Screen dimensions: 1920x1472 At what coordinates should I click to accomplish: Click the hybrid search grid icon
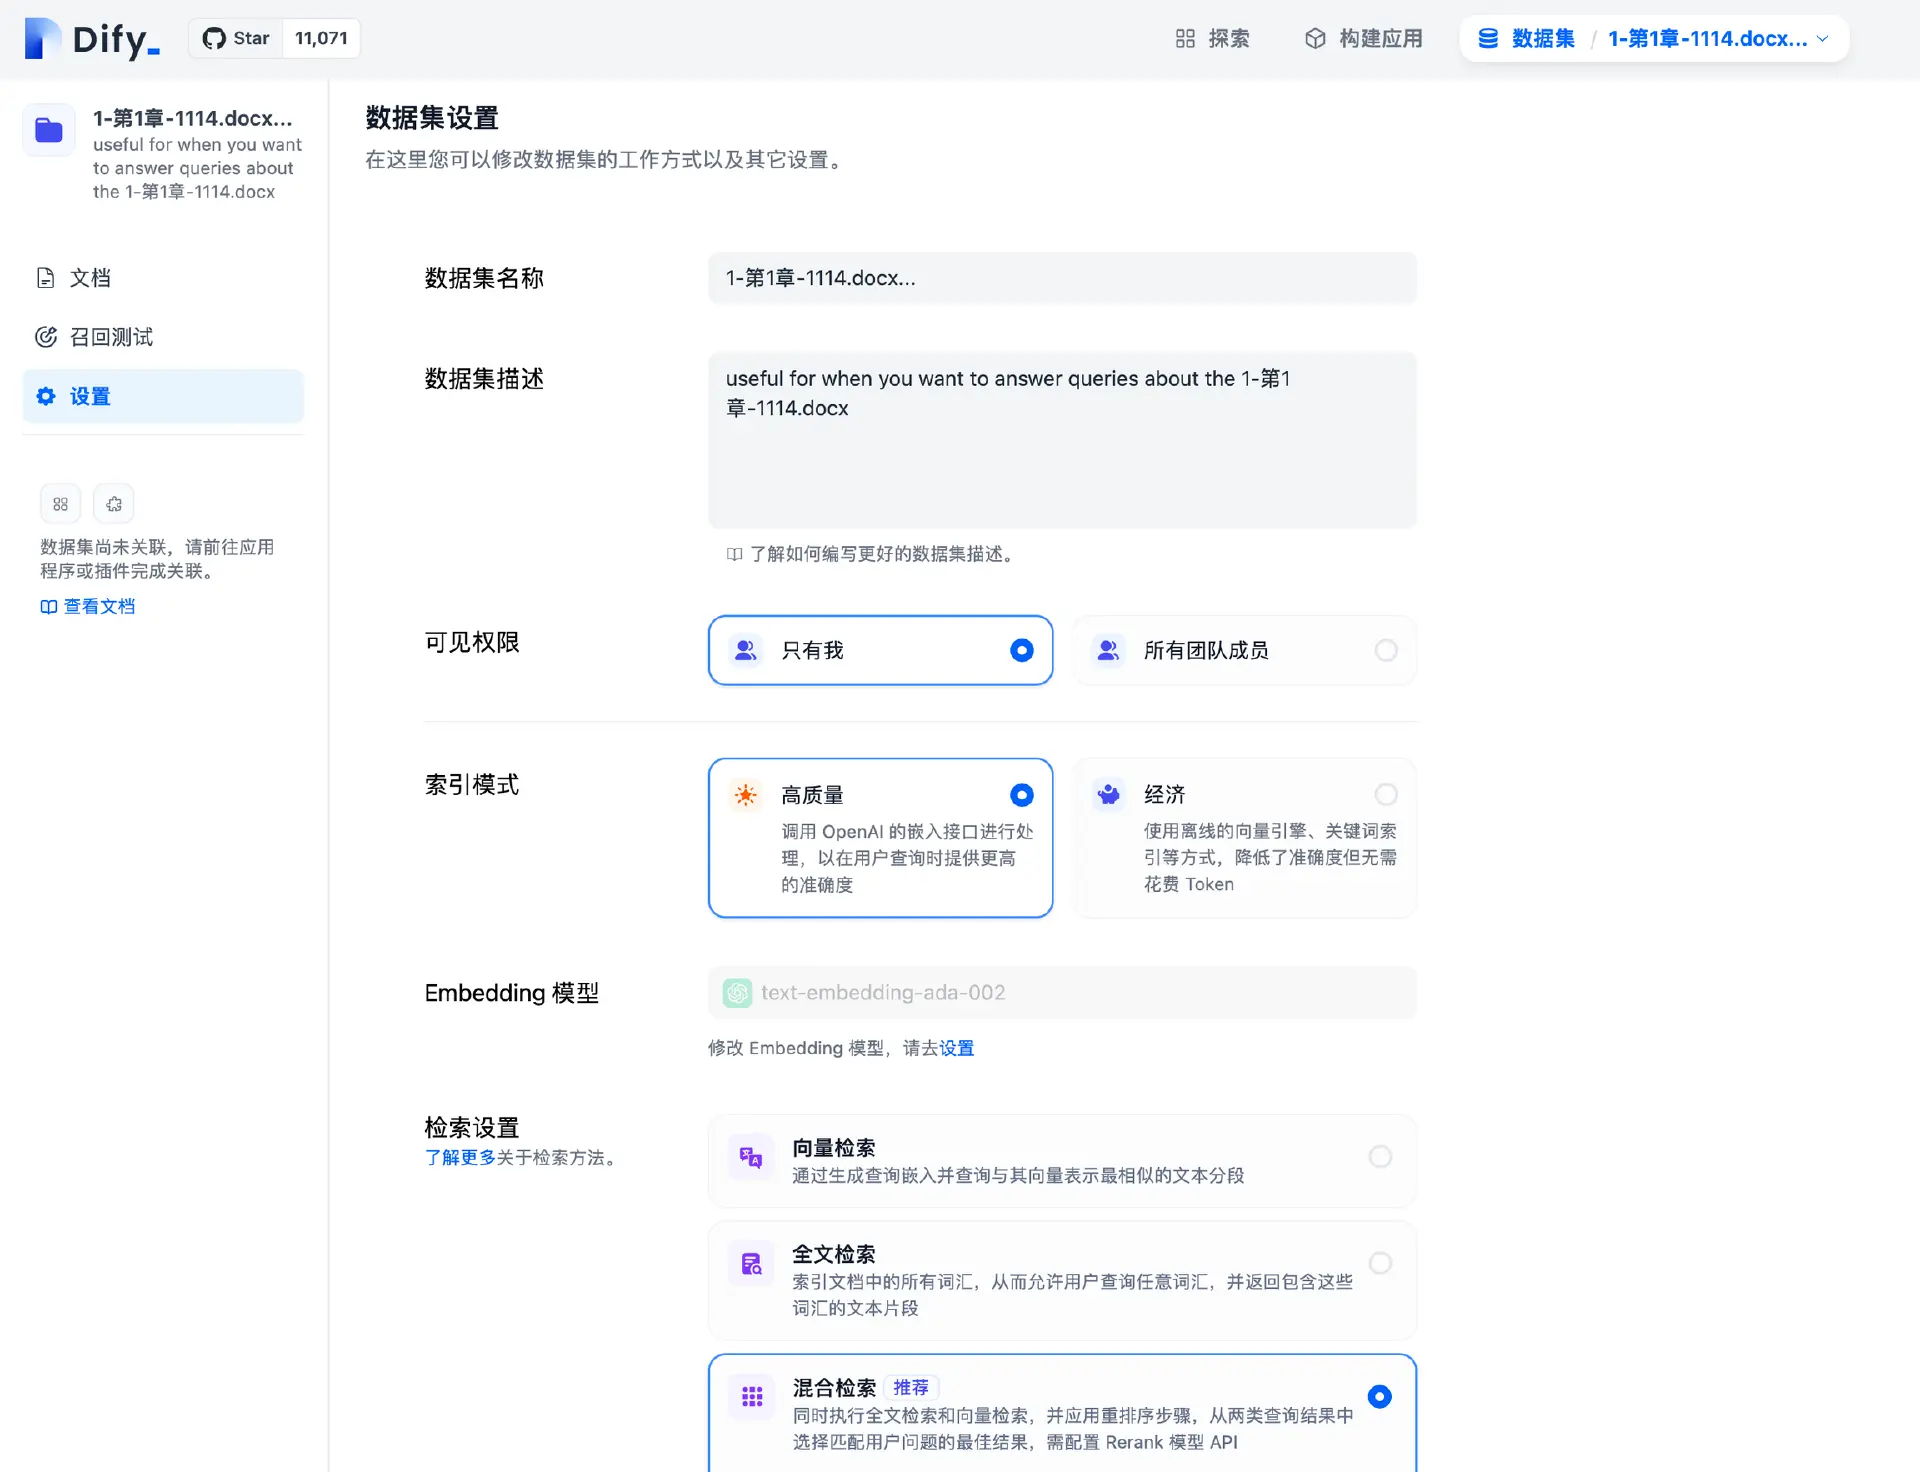pos(752,1396)
